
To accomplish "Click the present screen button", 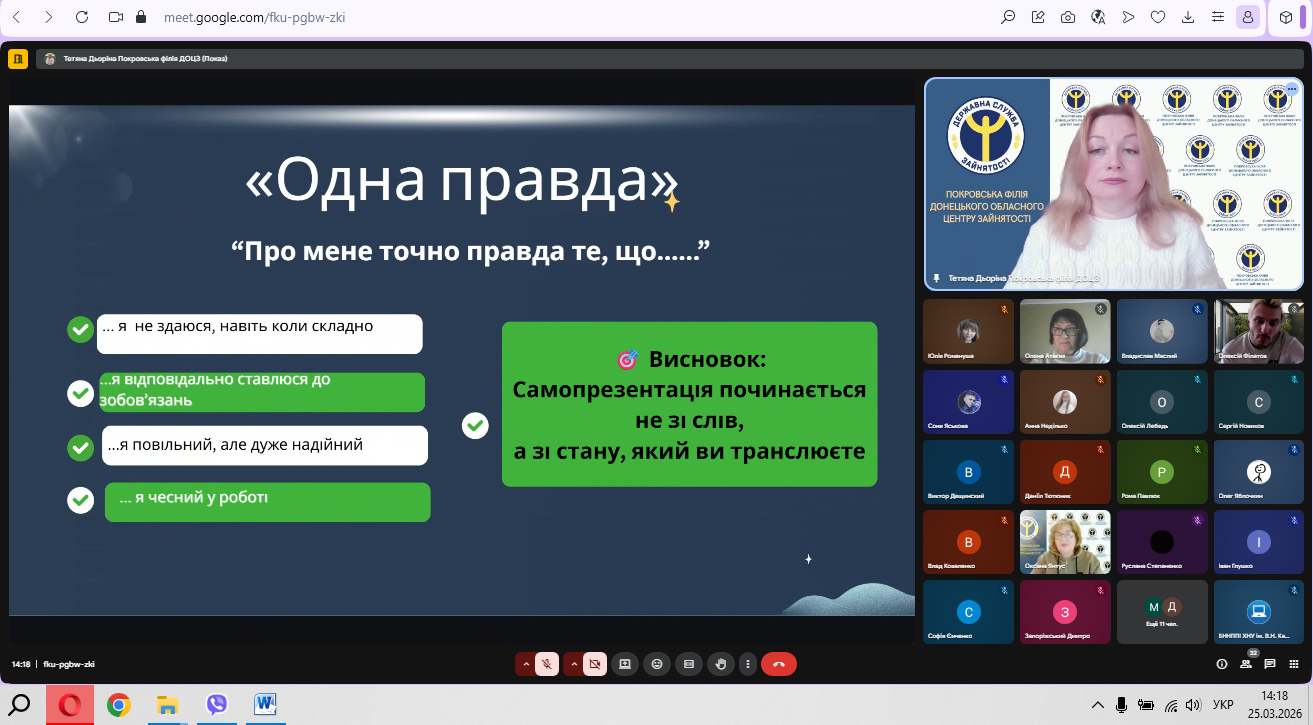I will (625, 664).
